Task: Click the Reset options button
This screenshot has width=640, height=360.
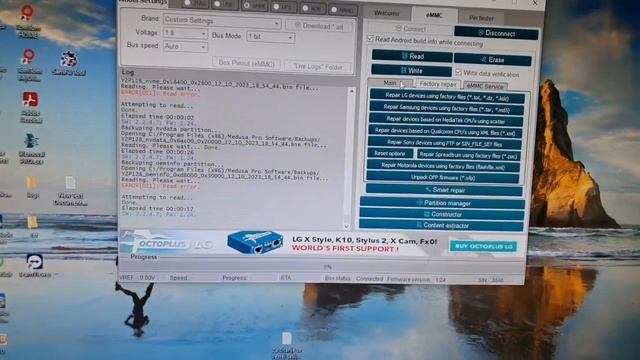Action: 390,153
